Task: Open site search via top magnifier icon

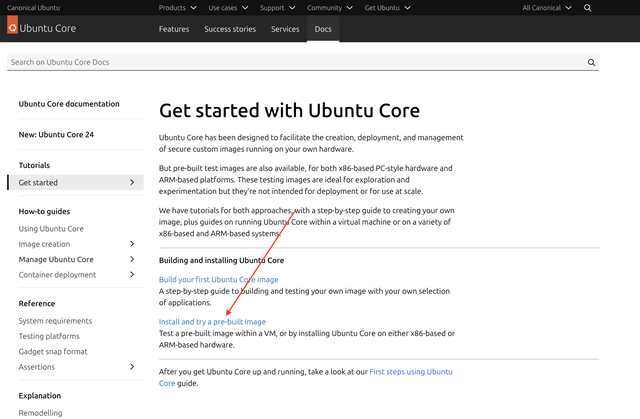Action: coord(587,8)
